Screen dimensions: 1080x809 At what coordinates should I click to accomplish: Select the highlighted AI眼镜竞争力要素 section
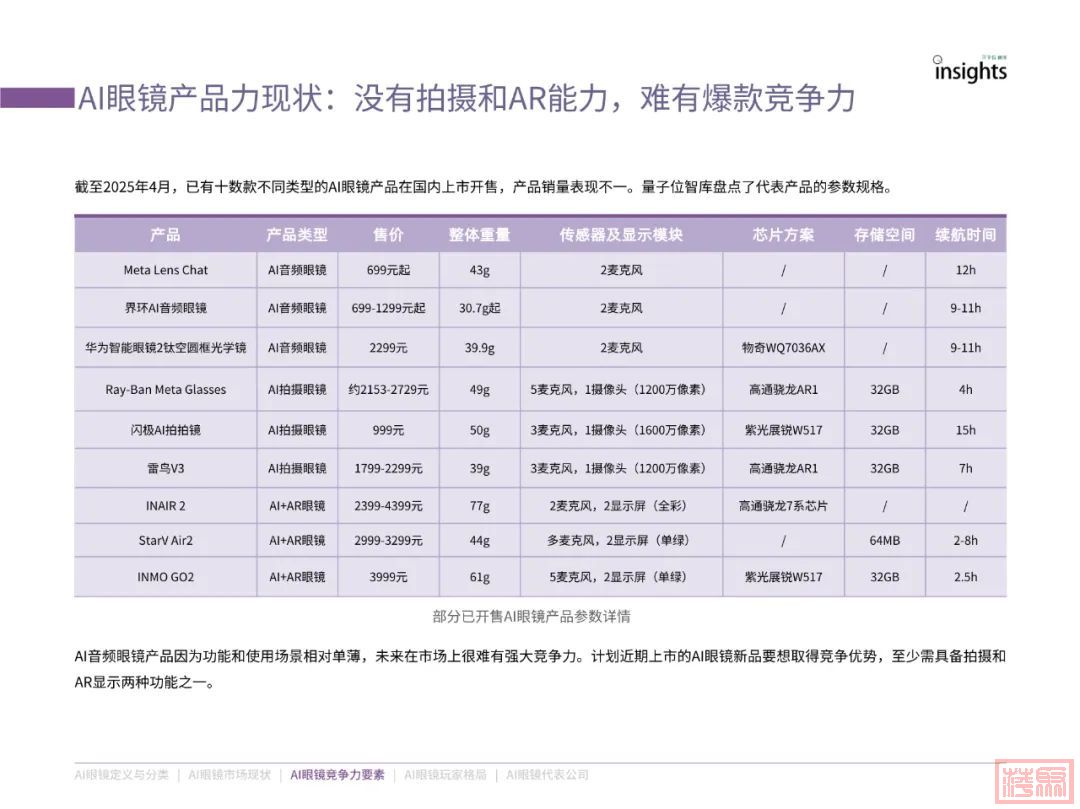tap(337, 774)
